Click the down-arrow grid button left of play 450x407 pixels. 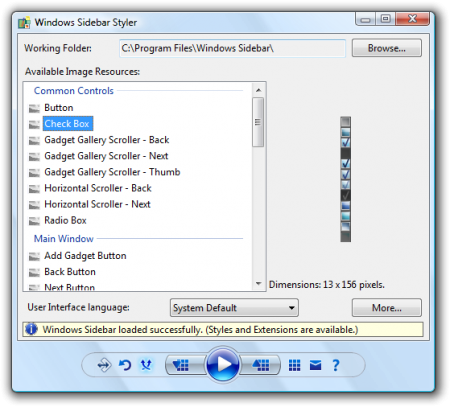(x=185, y=365)
